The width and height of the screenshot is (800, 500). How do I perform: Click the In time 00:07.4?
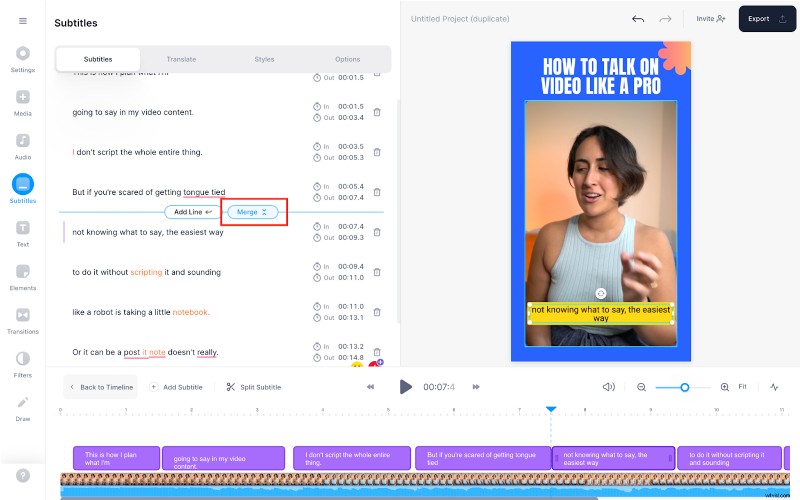(x=351, y=227)
